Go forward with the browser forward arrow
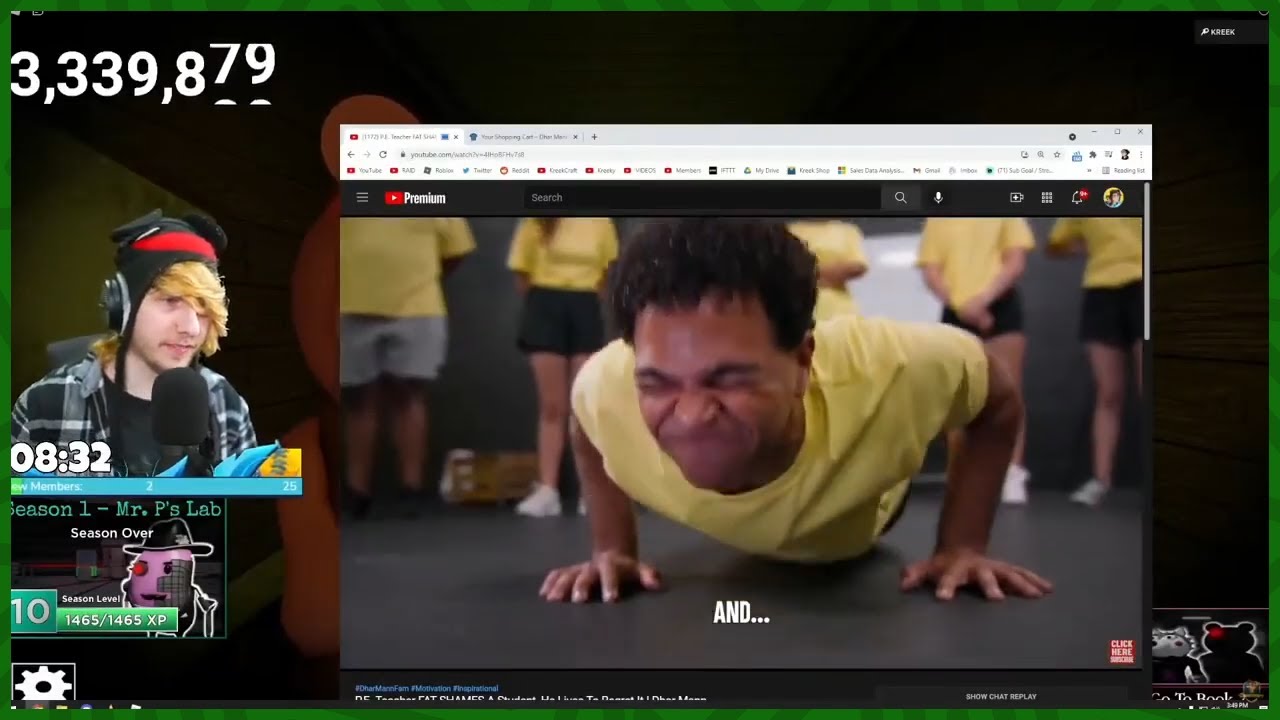1280x720 pixels. pyautogui.click(x=367, y=155)
